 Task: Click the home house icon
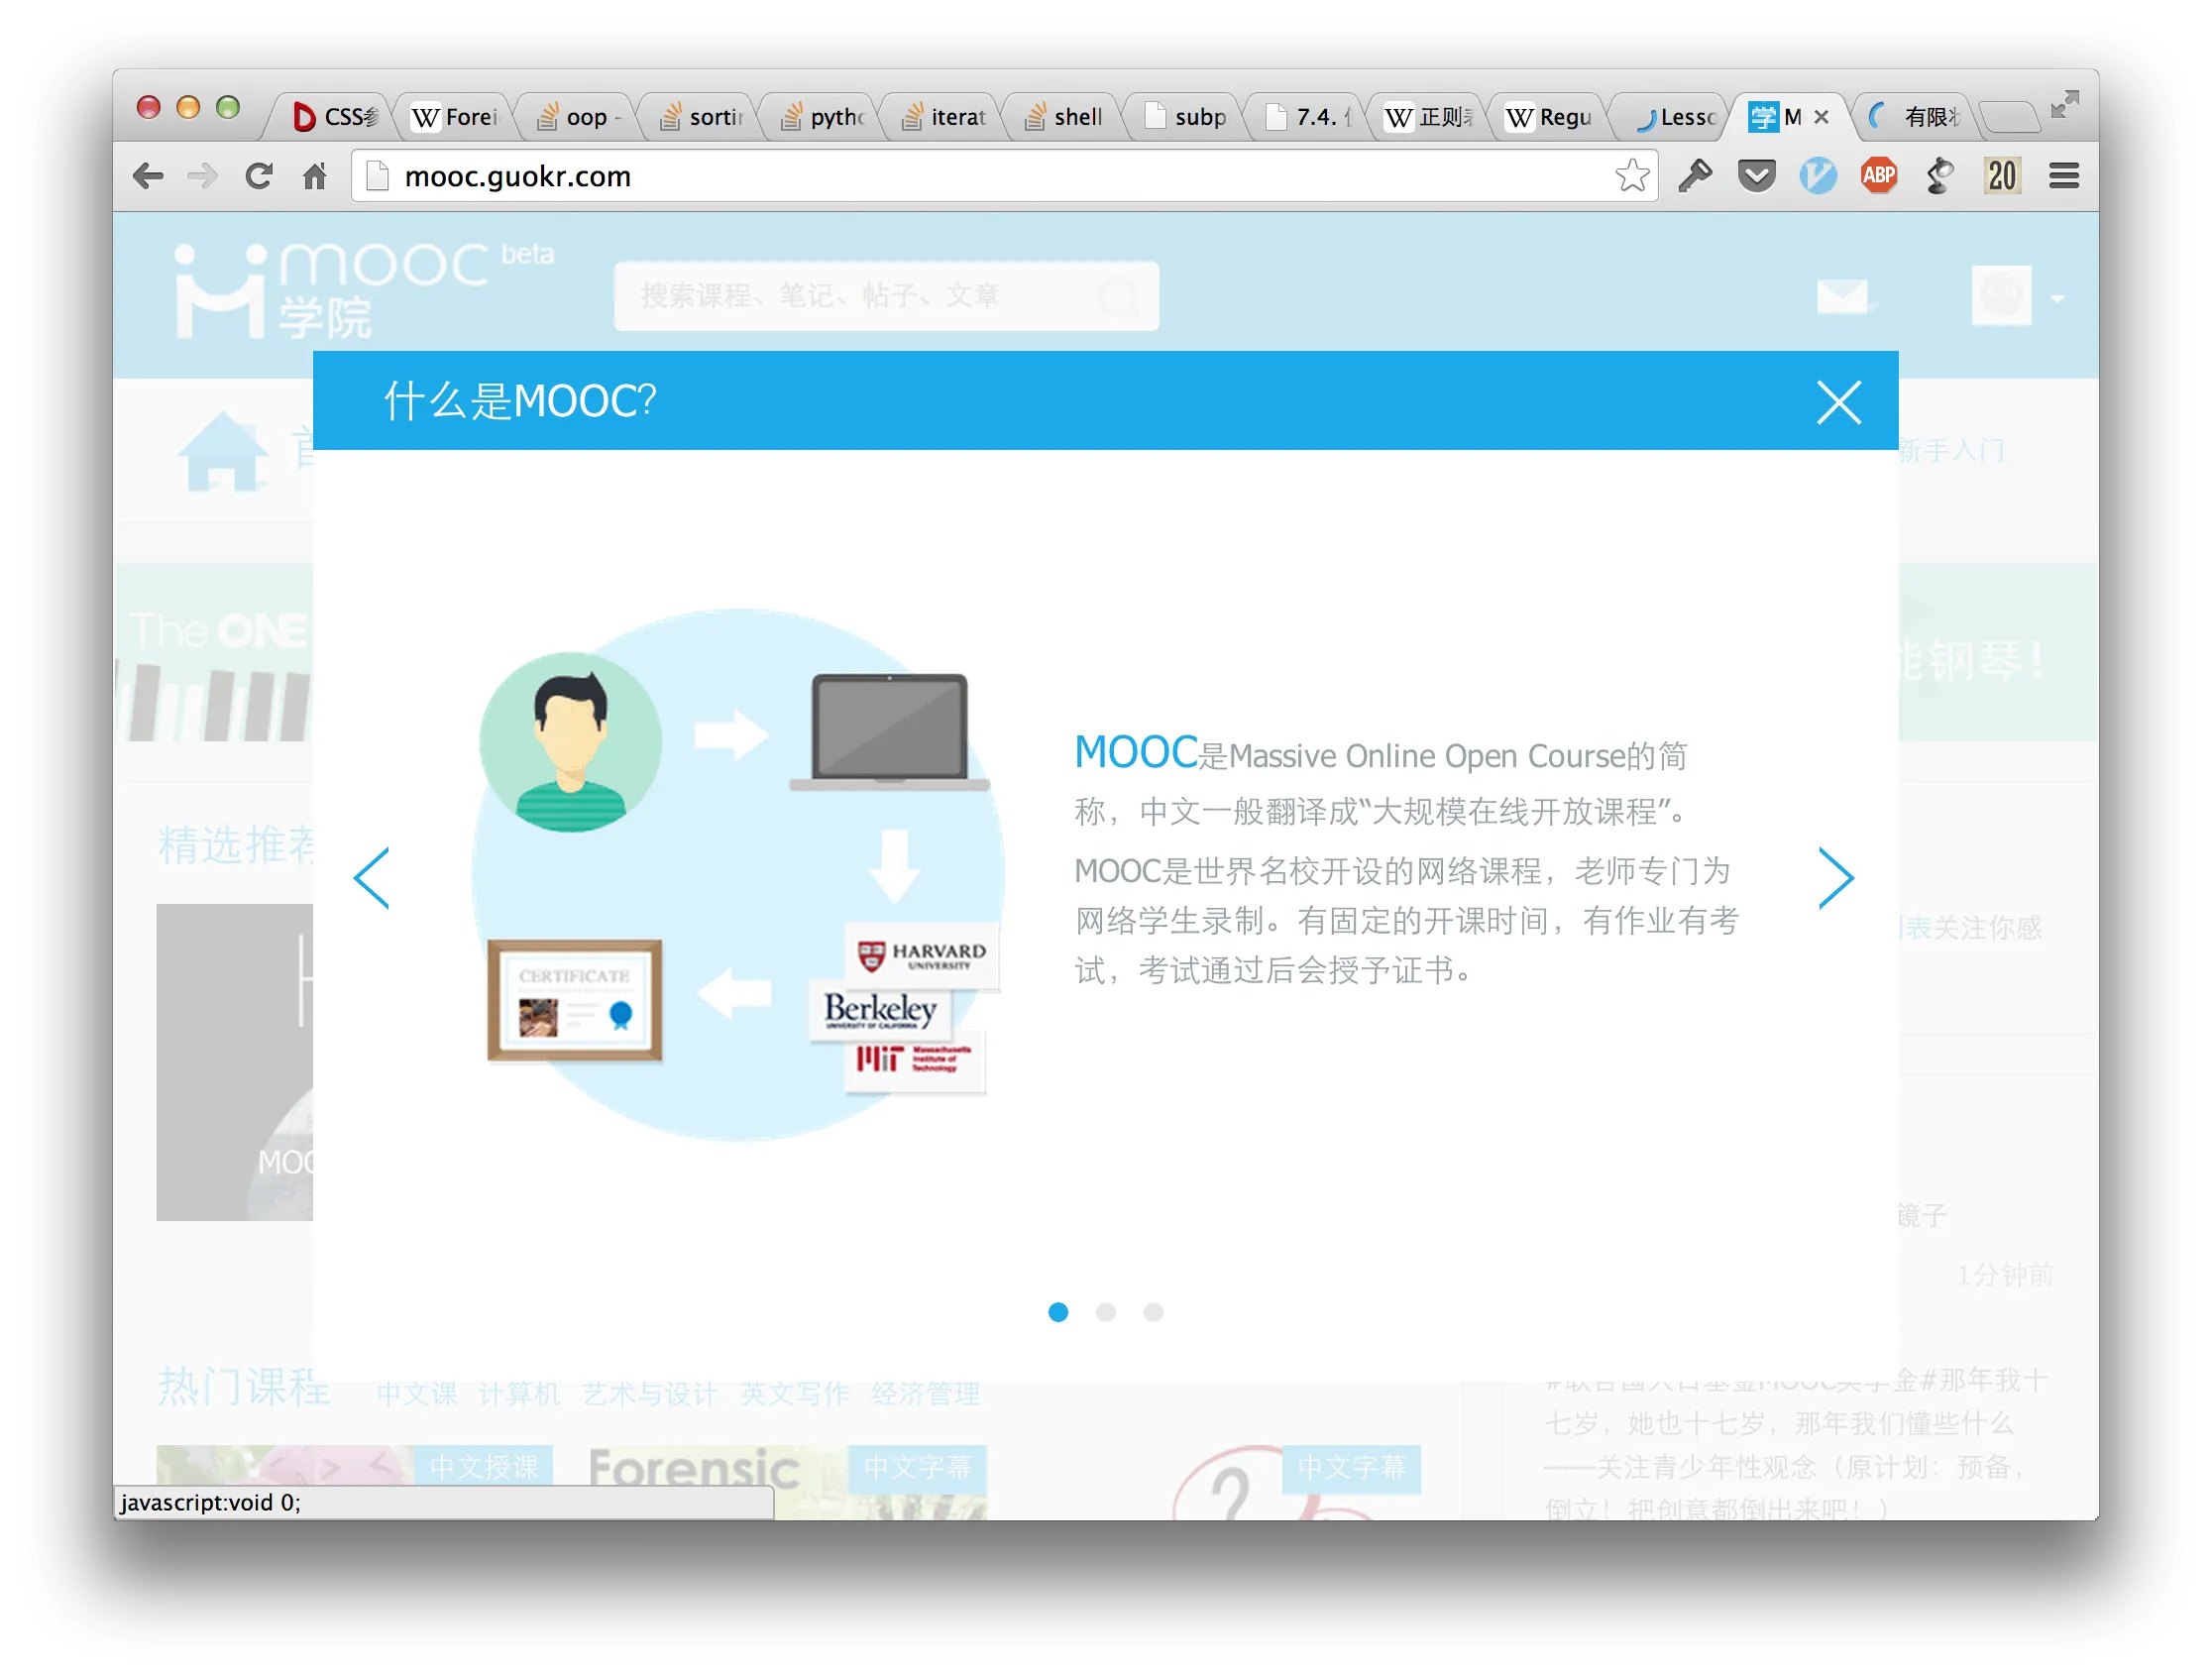[222, 452]
